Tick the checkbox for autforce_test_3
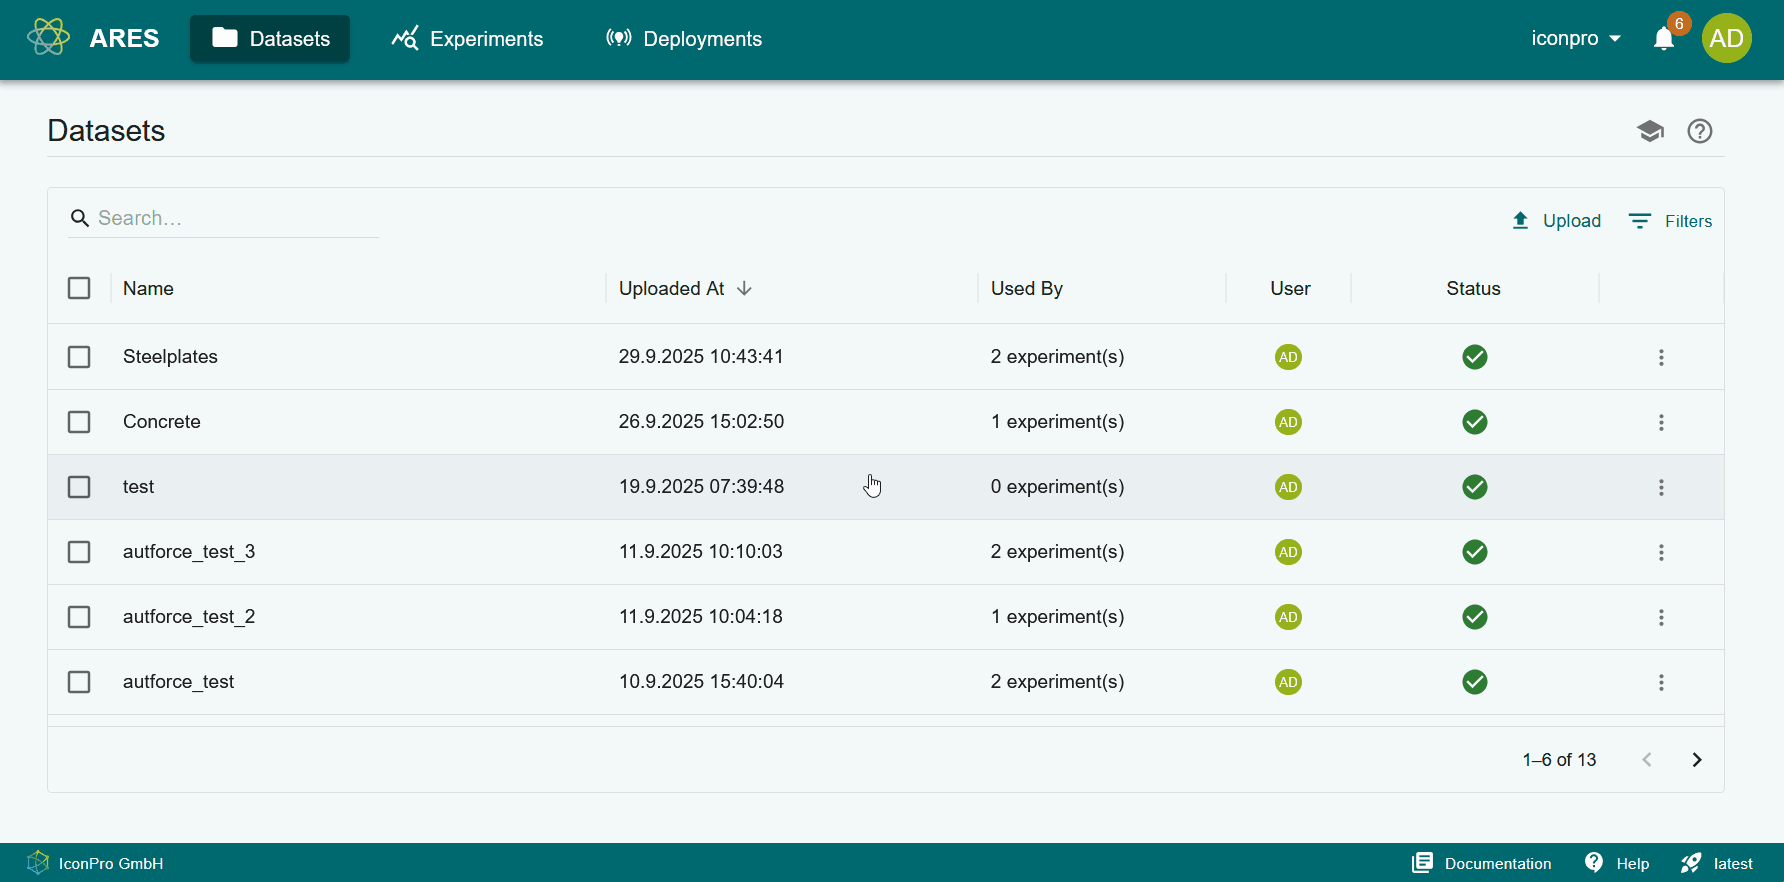This screenshot has height=882, width=1784. pos(79,552)
